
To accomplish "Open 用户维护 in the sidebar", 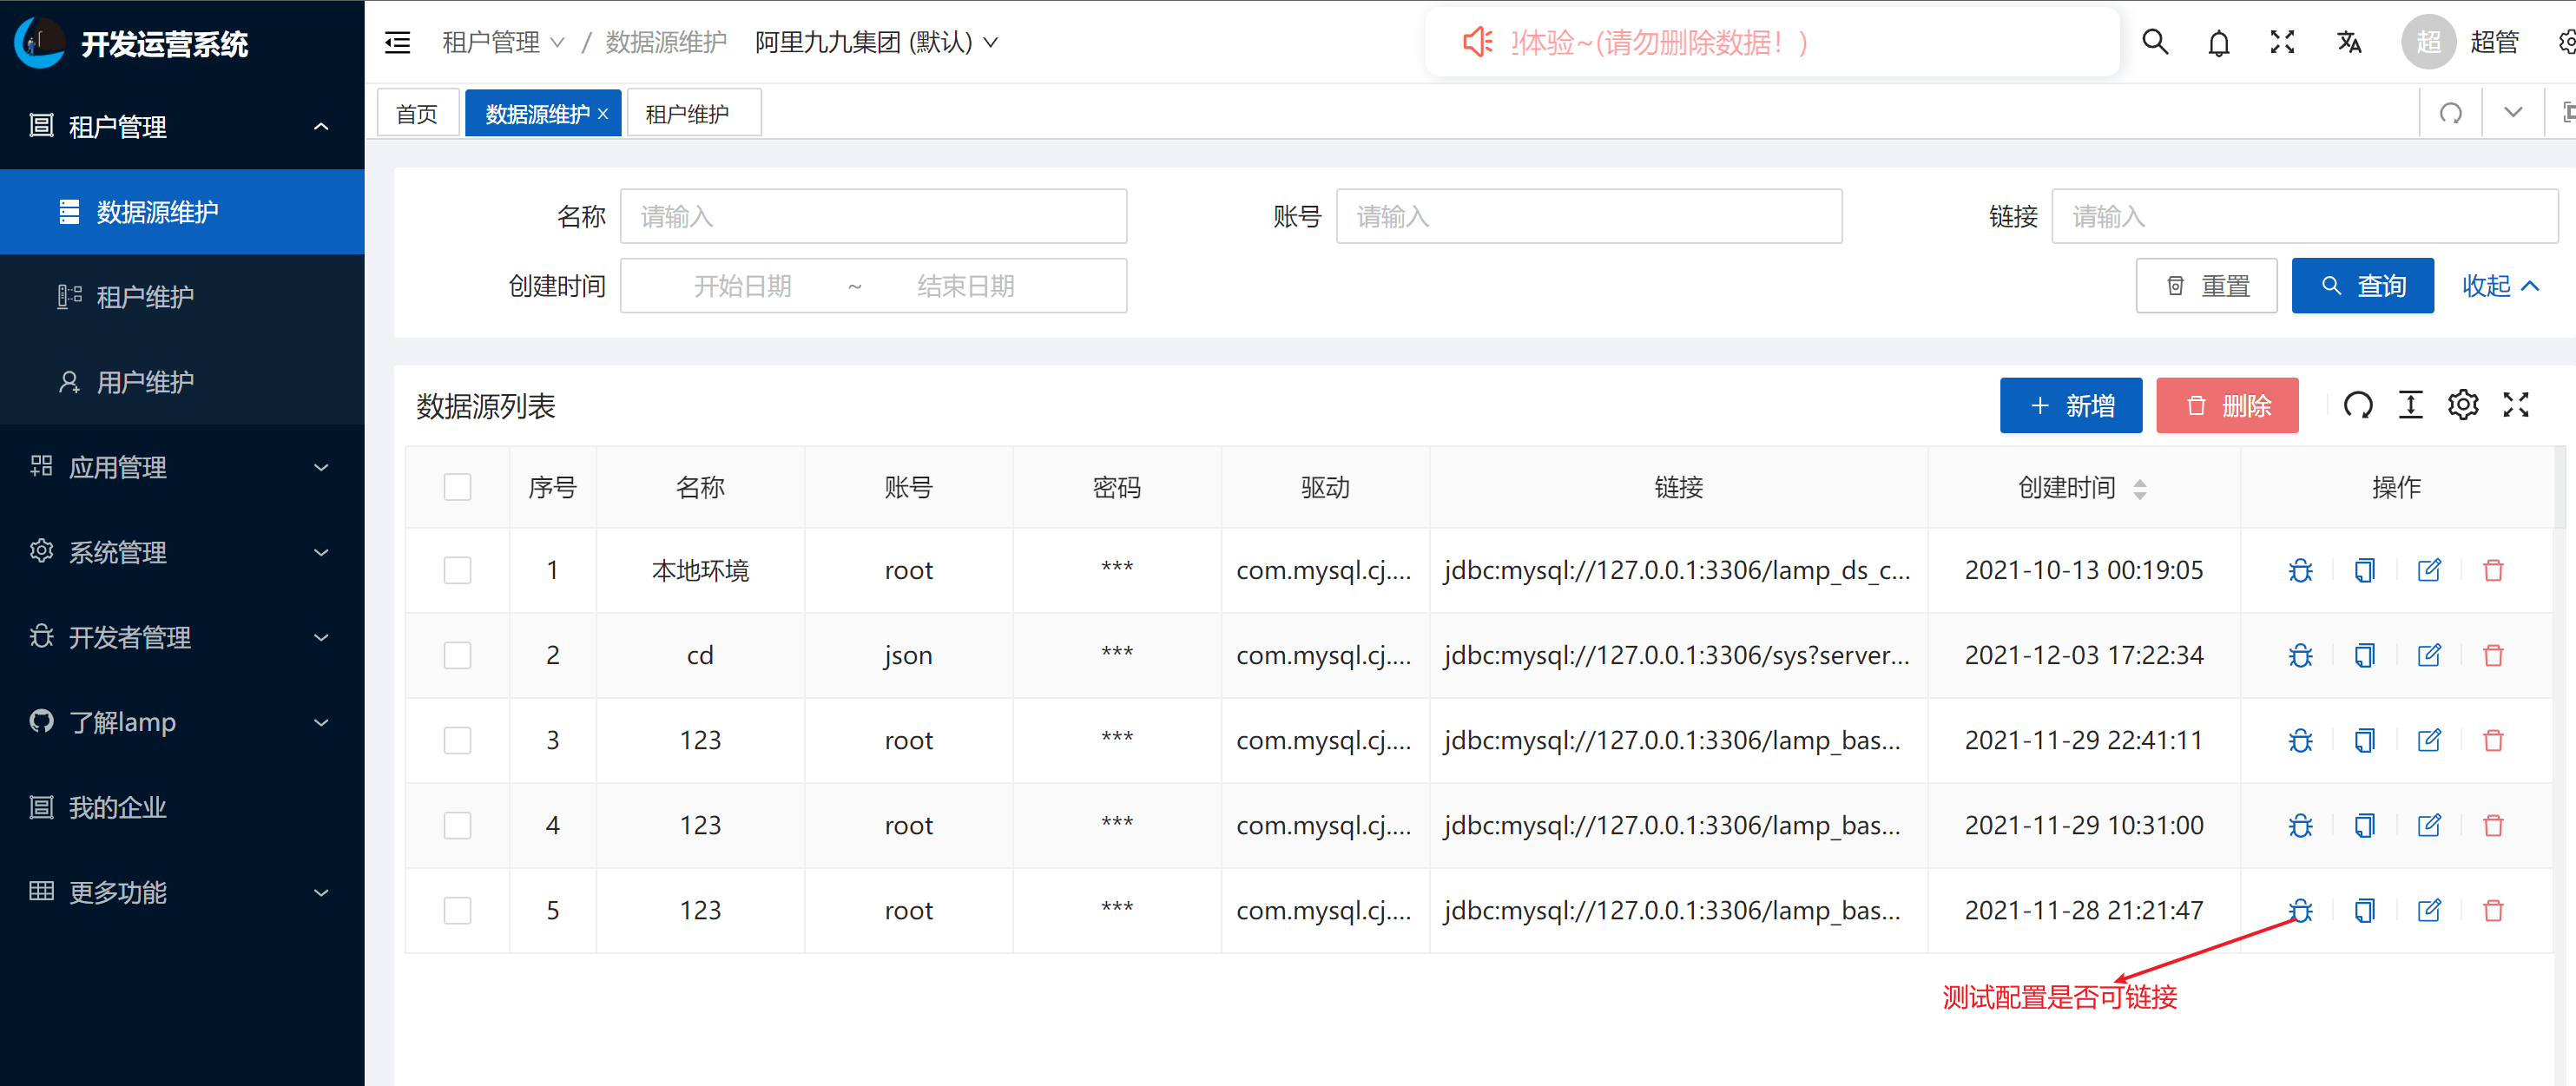I will tap(145, 382).
